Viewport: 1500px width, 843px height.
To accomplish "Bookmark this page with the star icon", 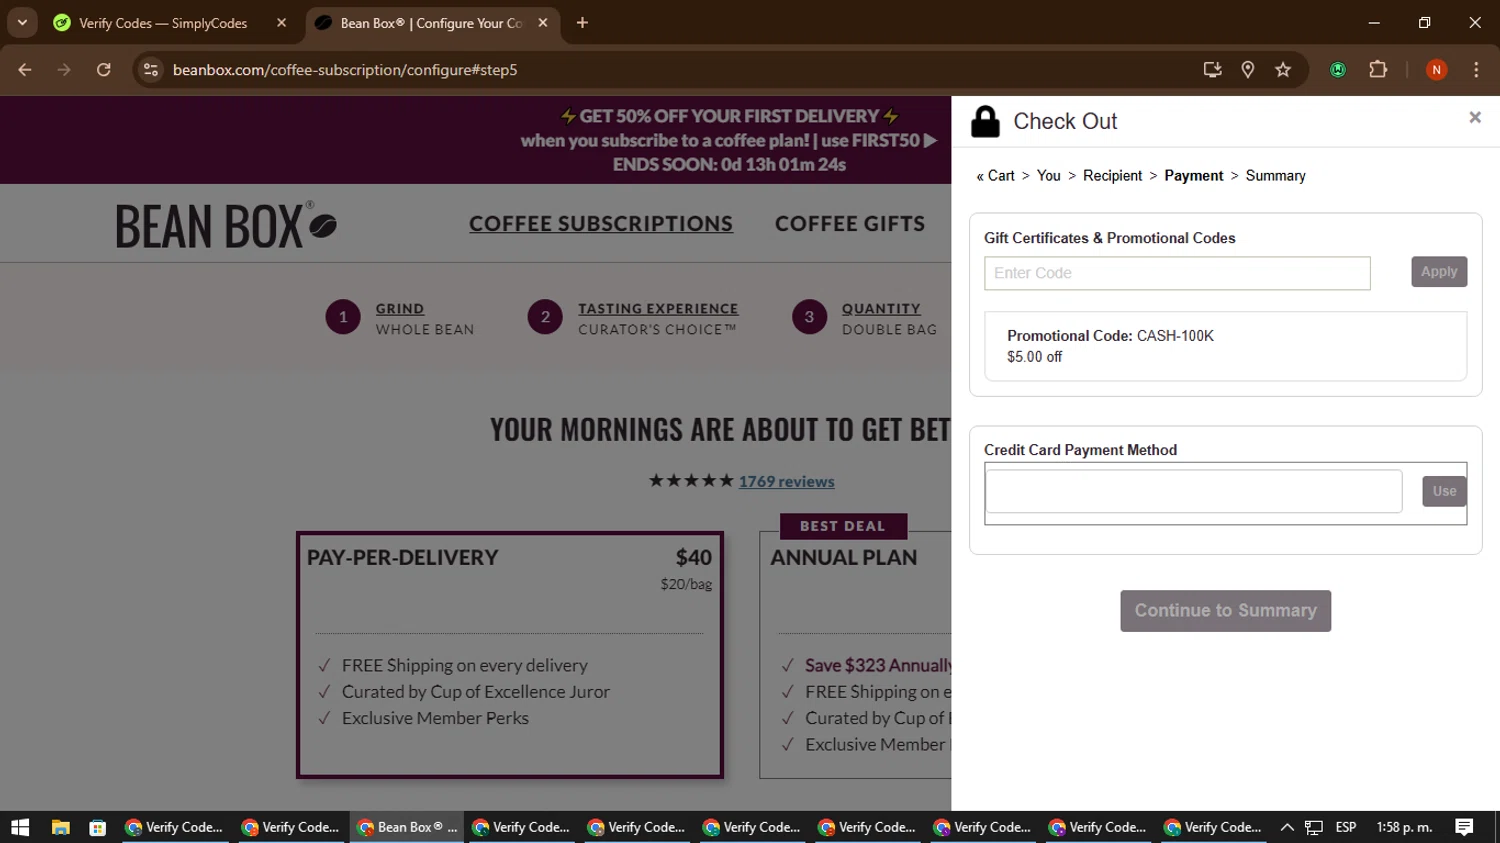I will point(1283,70).
